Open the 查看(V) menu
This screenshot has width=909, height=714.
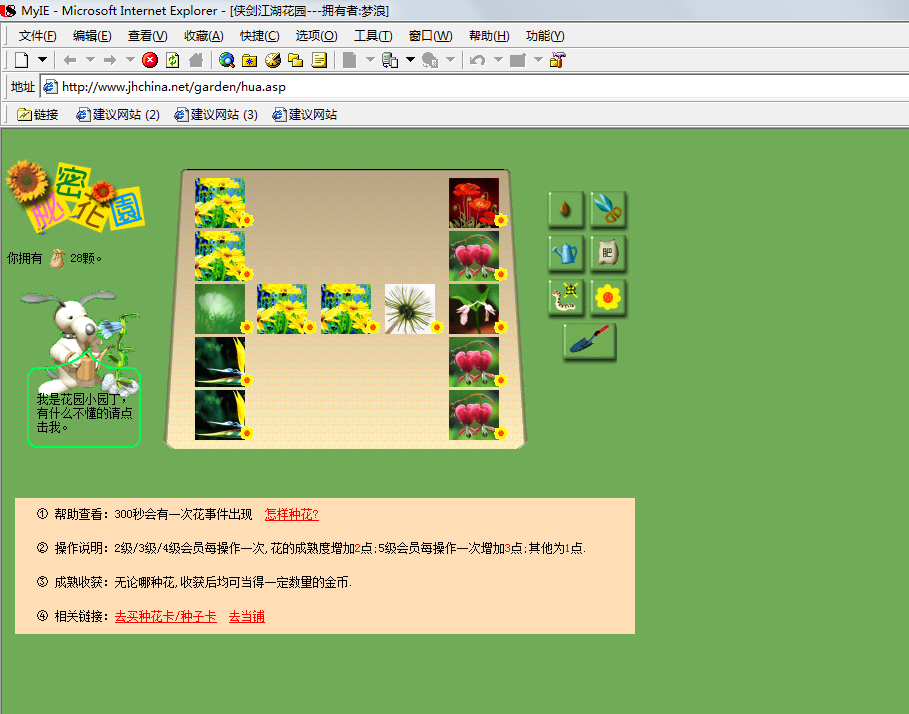148,36
